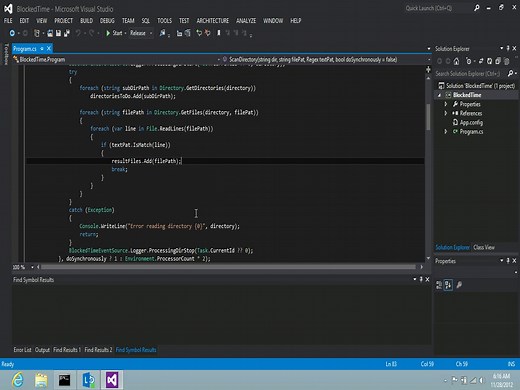Click the Navigate Backward toolbar icon
Screen dimensions: 520x390
12,33
